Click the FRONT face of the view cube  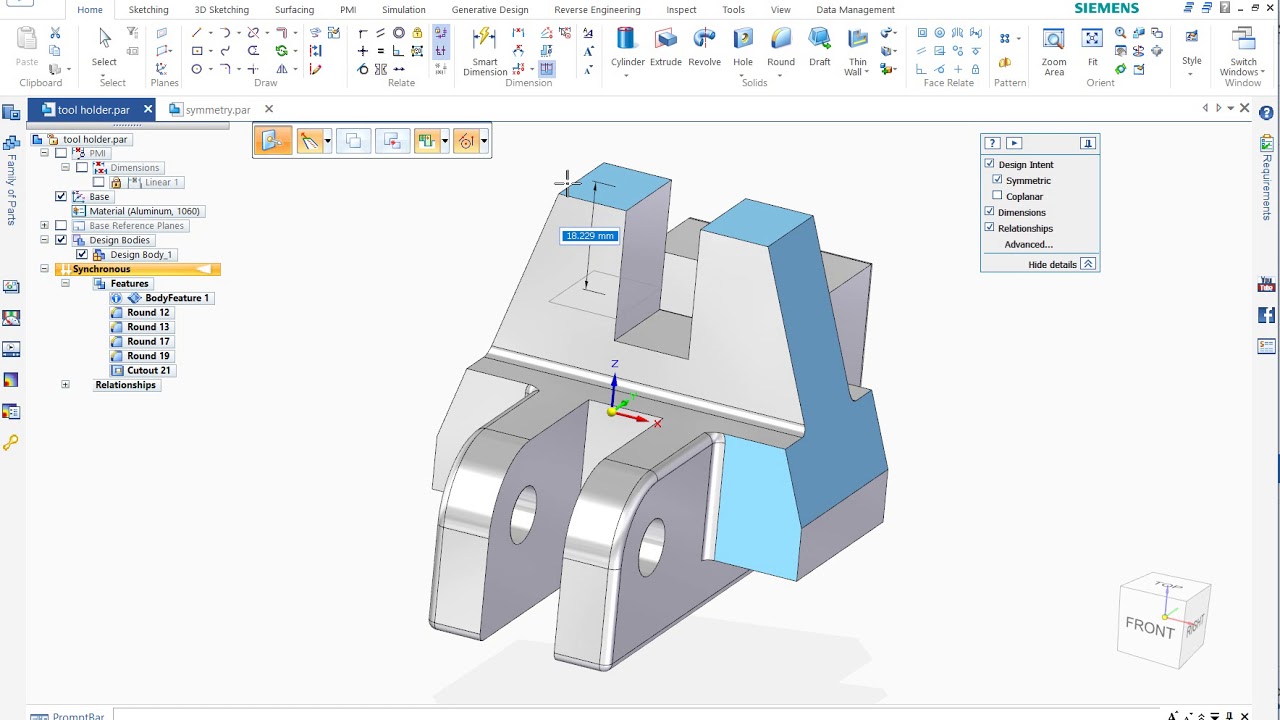1149,627
